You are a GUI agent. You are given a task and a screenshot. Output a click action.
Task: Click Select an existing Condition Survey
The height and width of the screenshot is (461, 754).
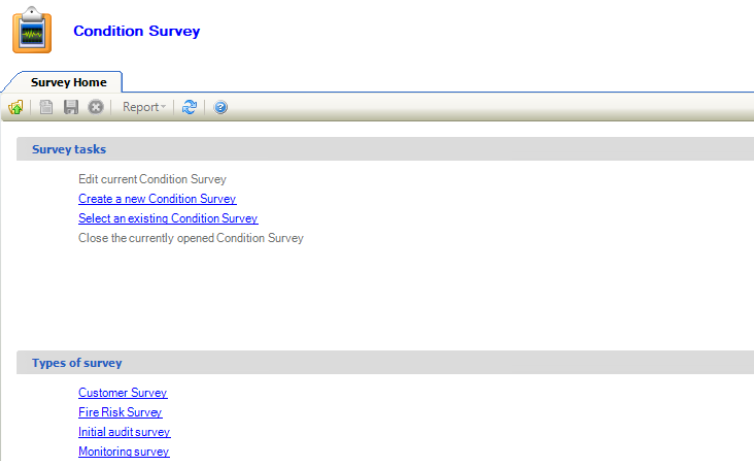point(168,218)
